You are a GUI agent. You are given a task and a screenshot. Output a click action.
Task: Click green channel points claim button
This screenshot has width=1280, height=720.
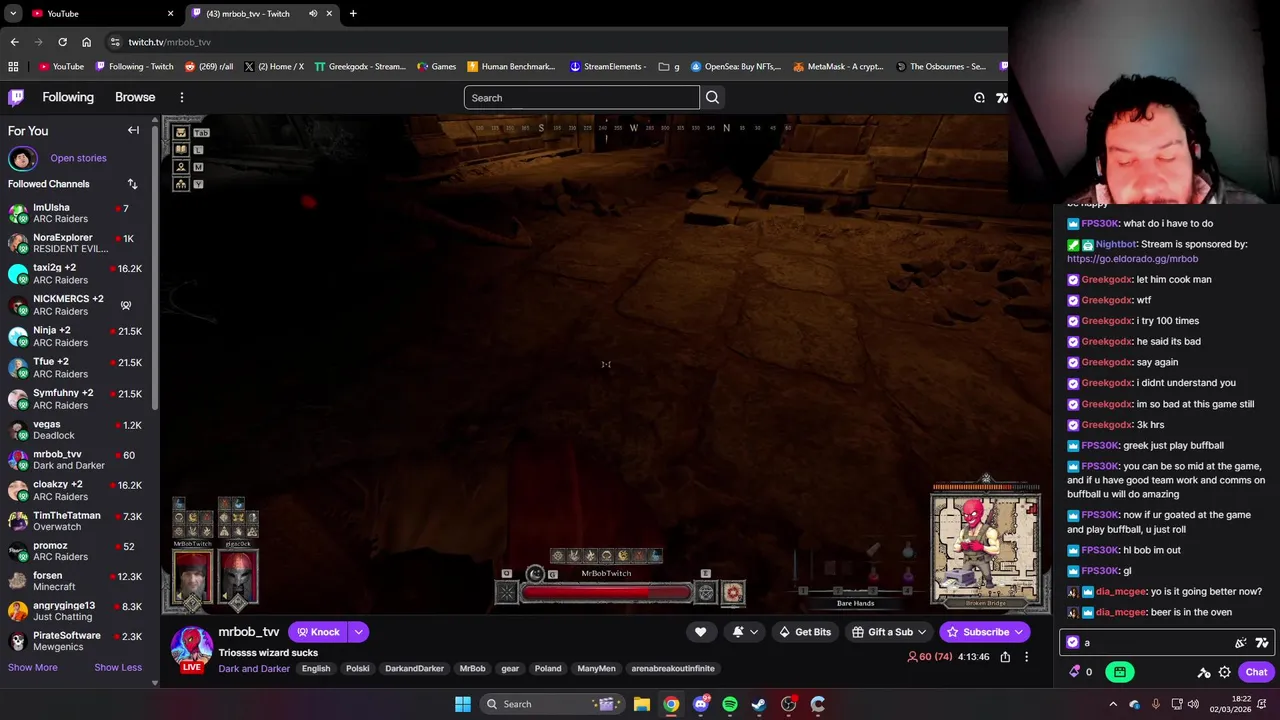point(1120,672)
